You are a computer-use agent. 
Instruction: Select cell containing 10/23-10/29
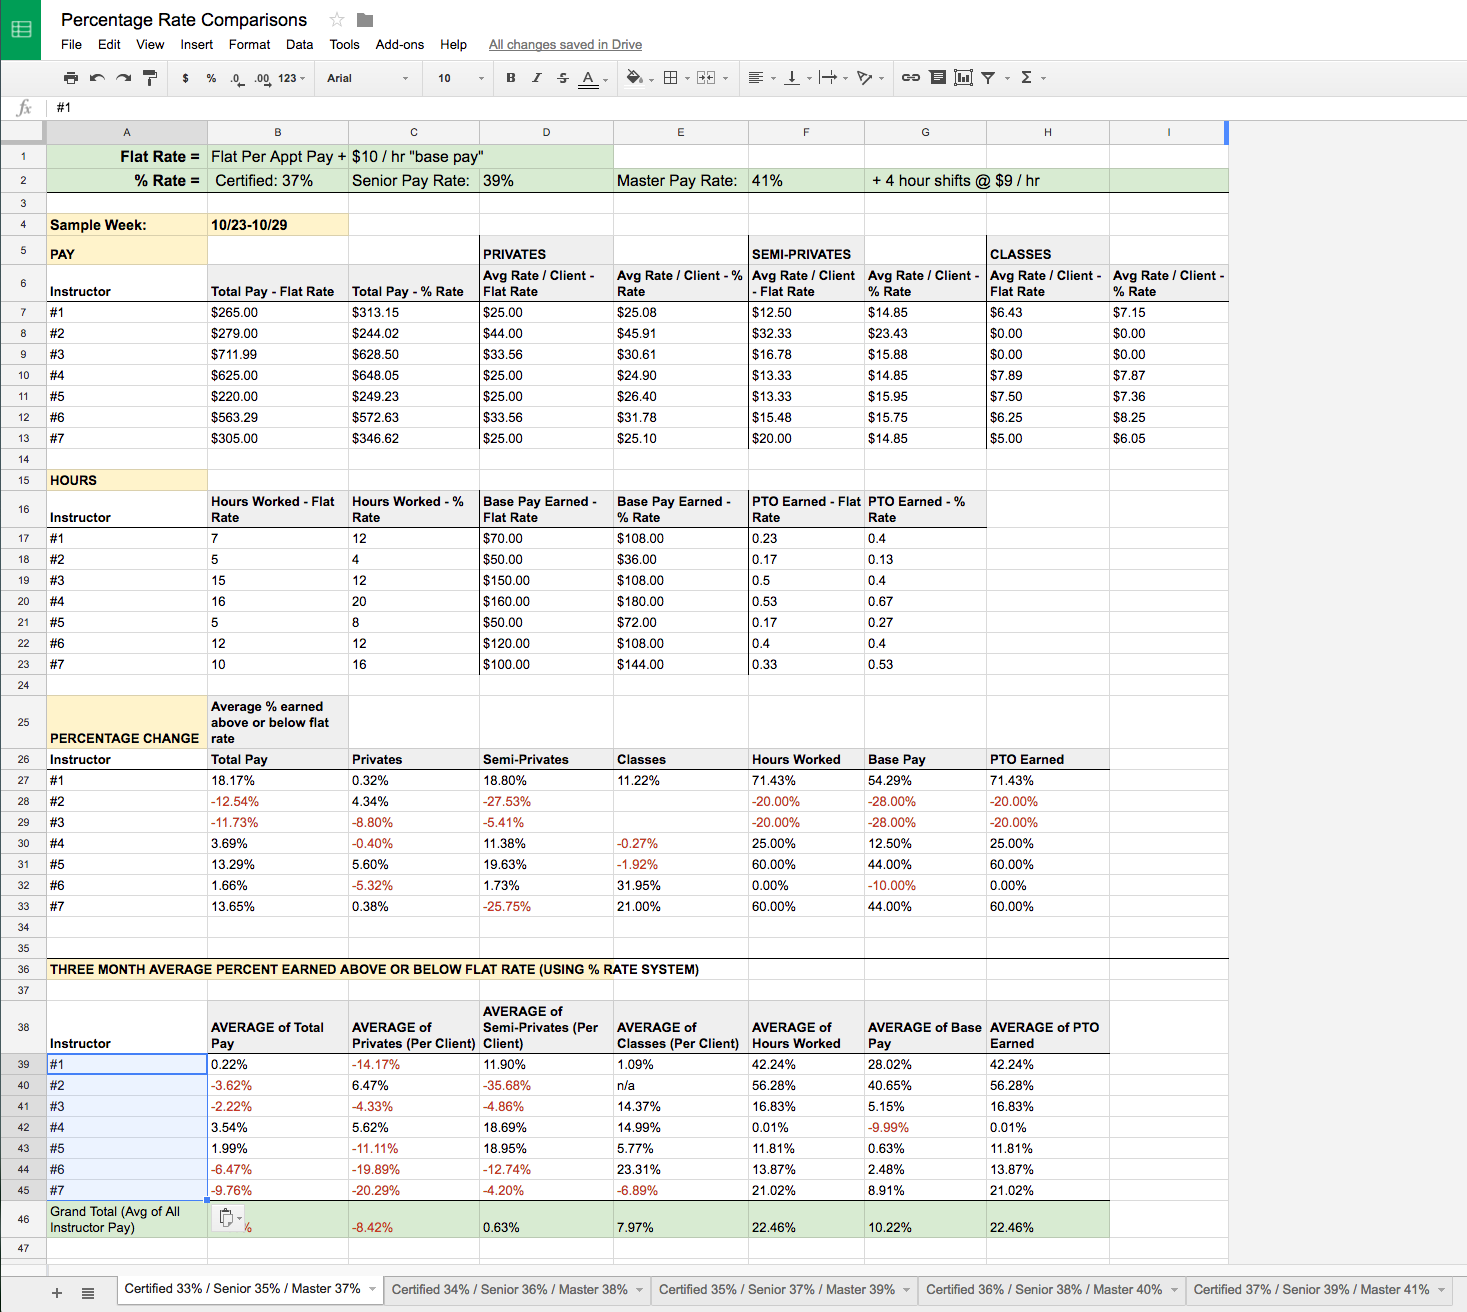click(278, 225)
